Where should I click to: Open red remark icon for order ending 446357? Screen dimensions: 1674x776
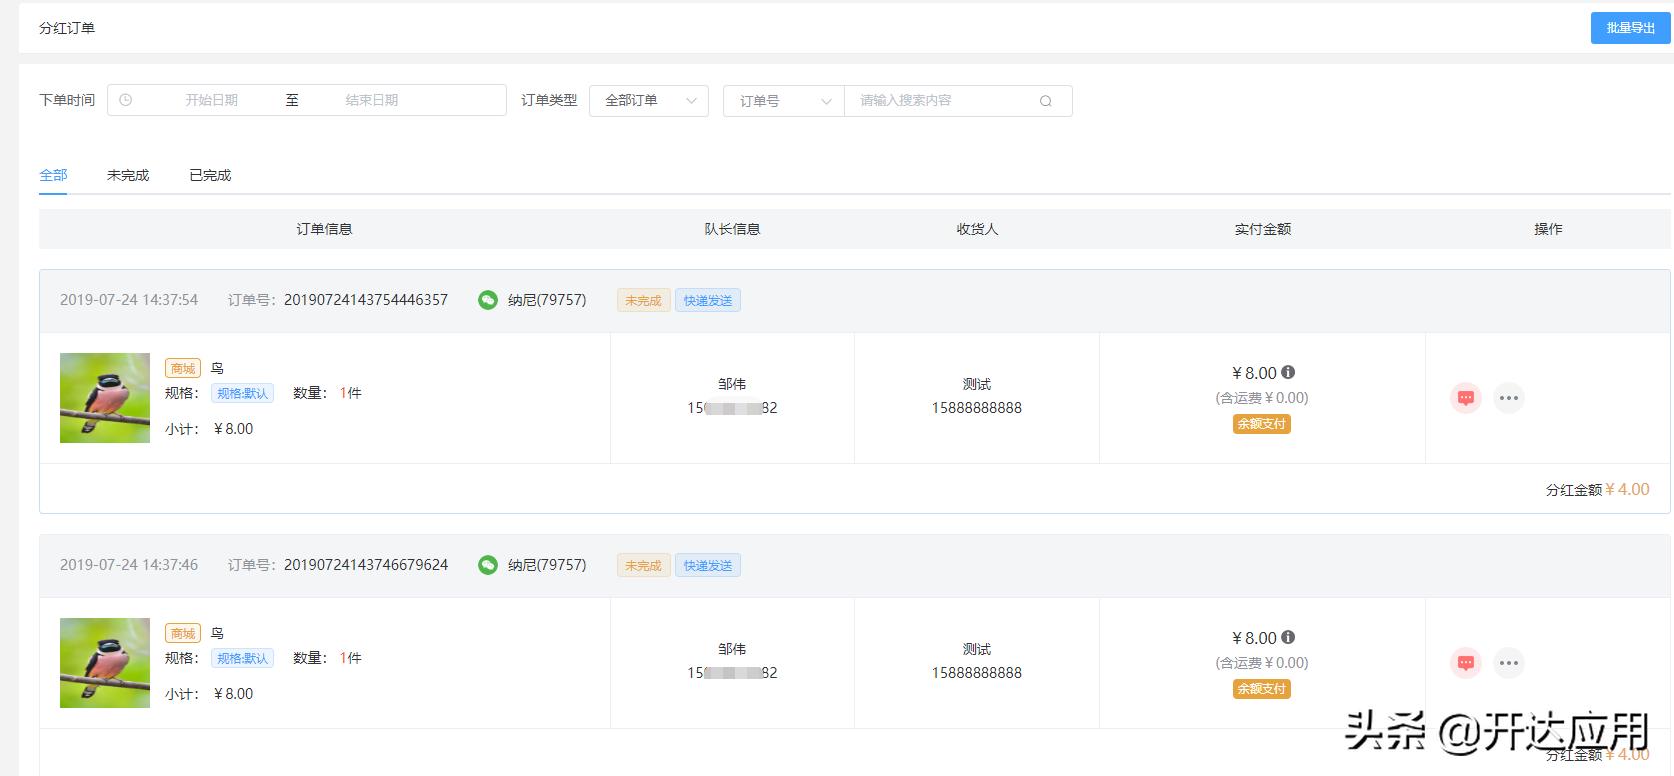(1466, 398)
